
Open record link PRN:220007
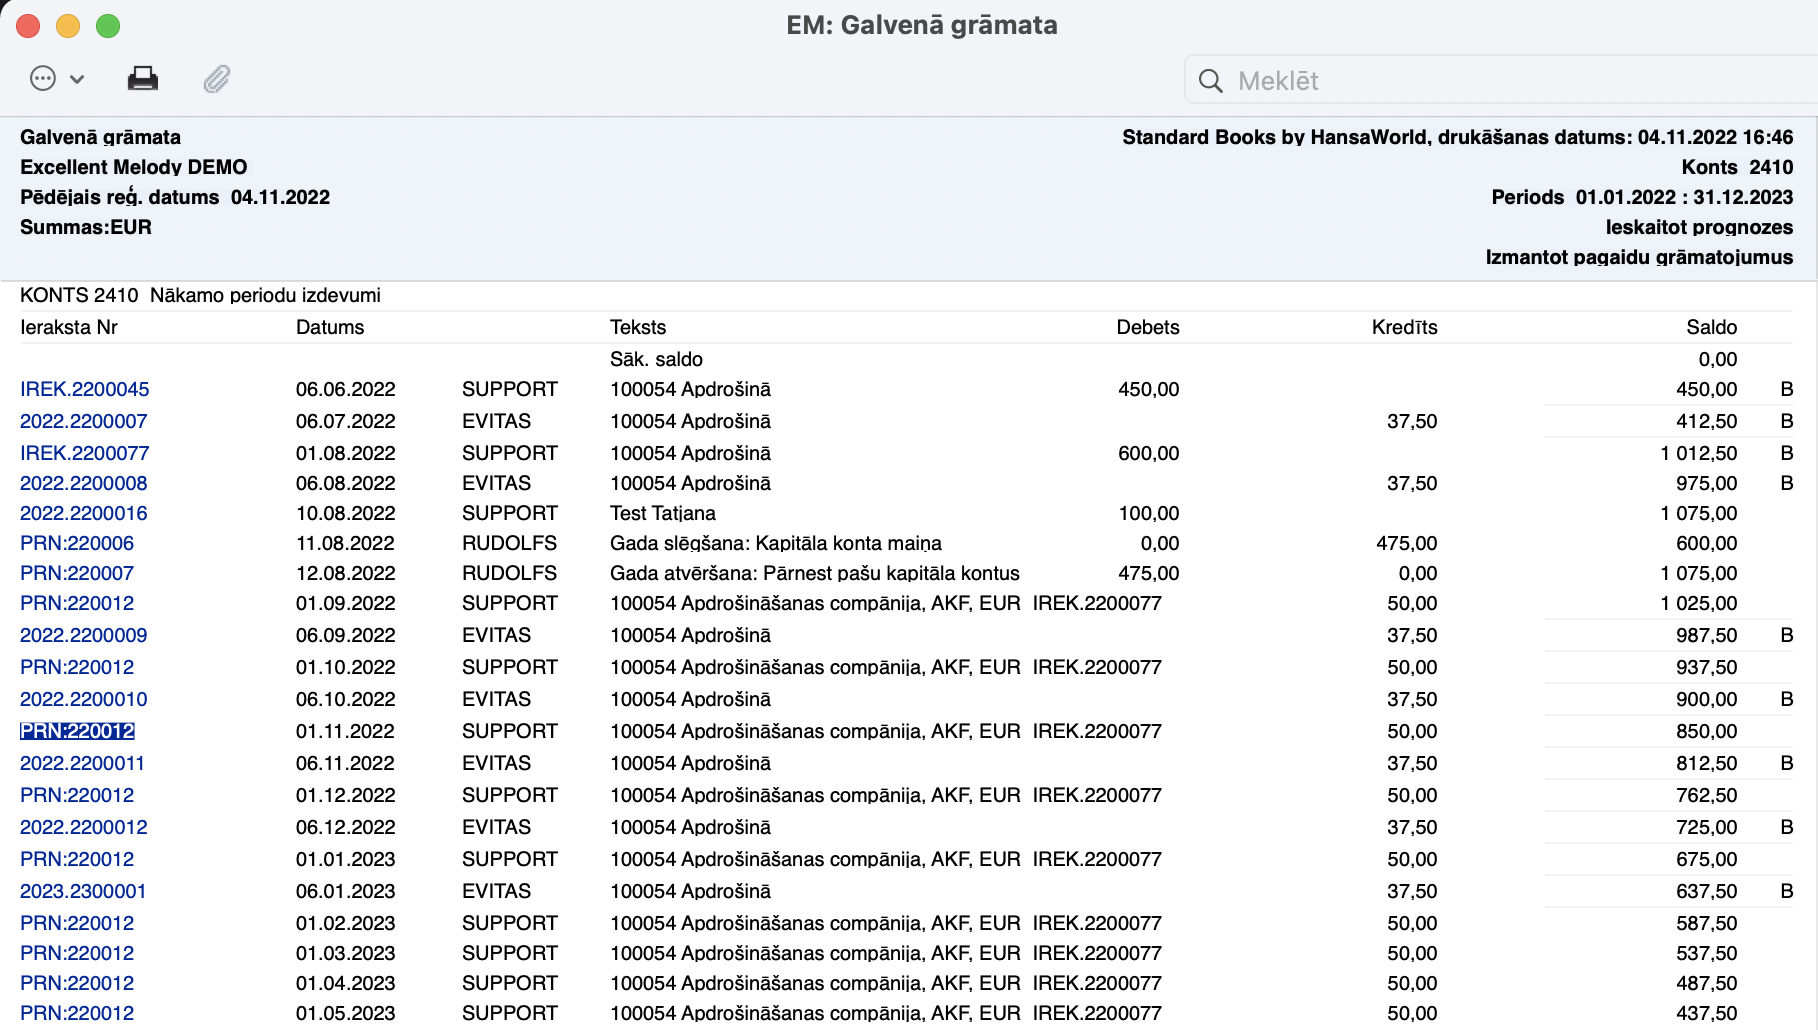[x=77, y=573]
